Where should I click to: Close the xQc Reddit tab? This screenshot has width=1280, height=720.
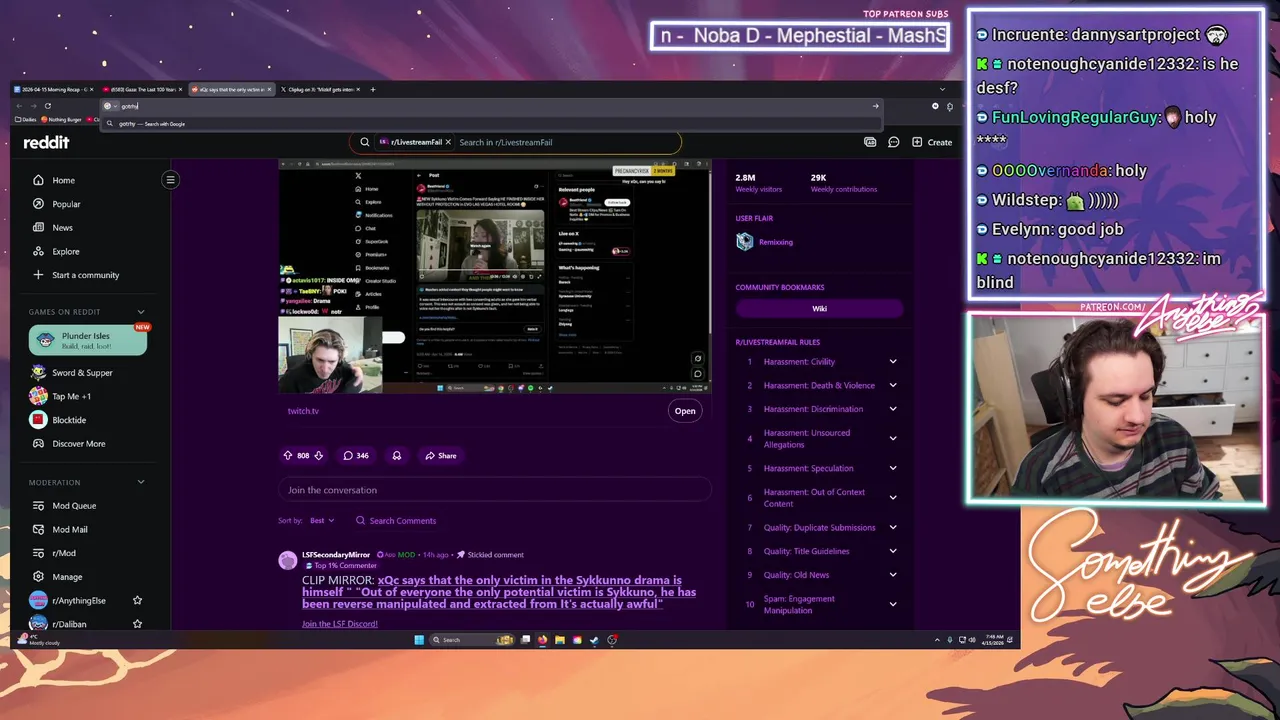click(268, 89)
